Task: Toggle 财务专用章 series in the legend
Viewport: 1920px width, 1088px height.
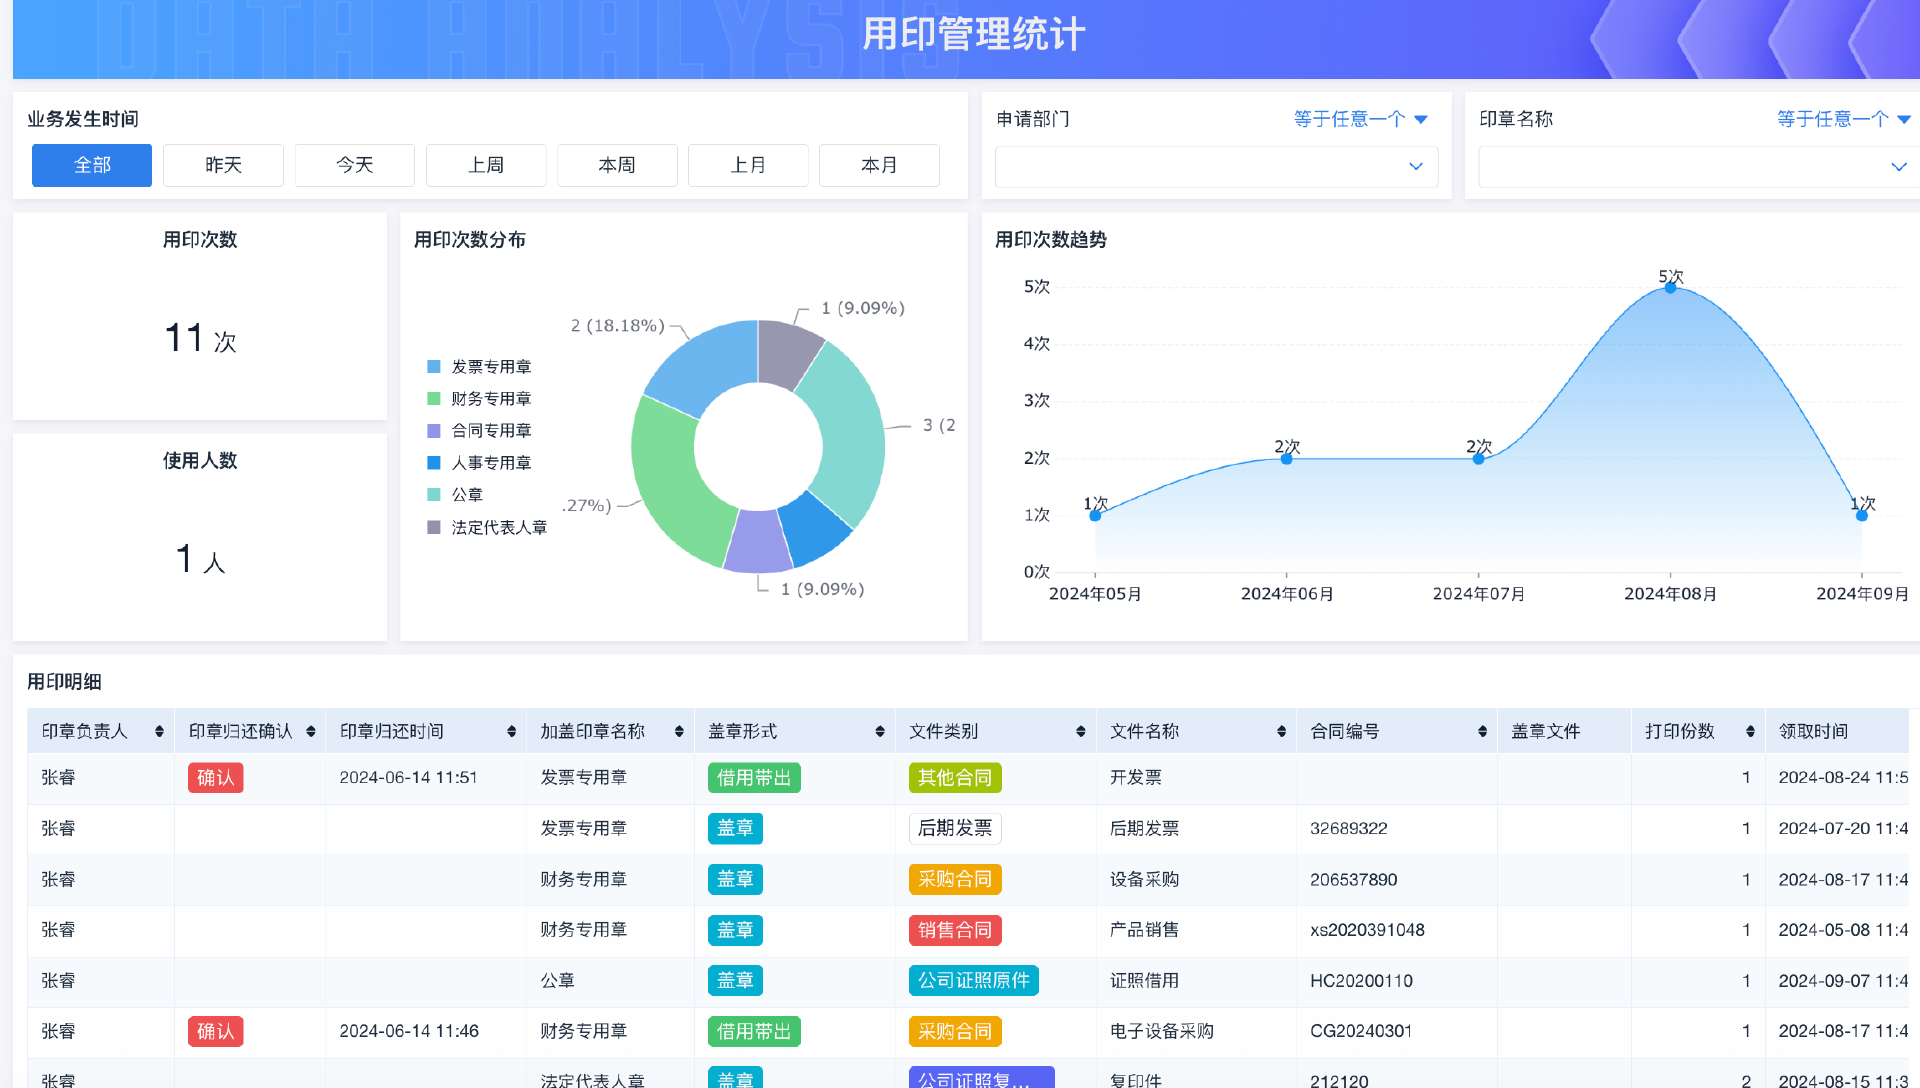Action: pos(490,399)
